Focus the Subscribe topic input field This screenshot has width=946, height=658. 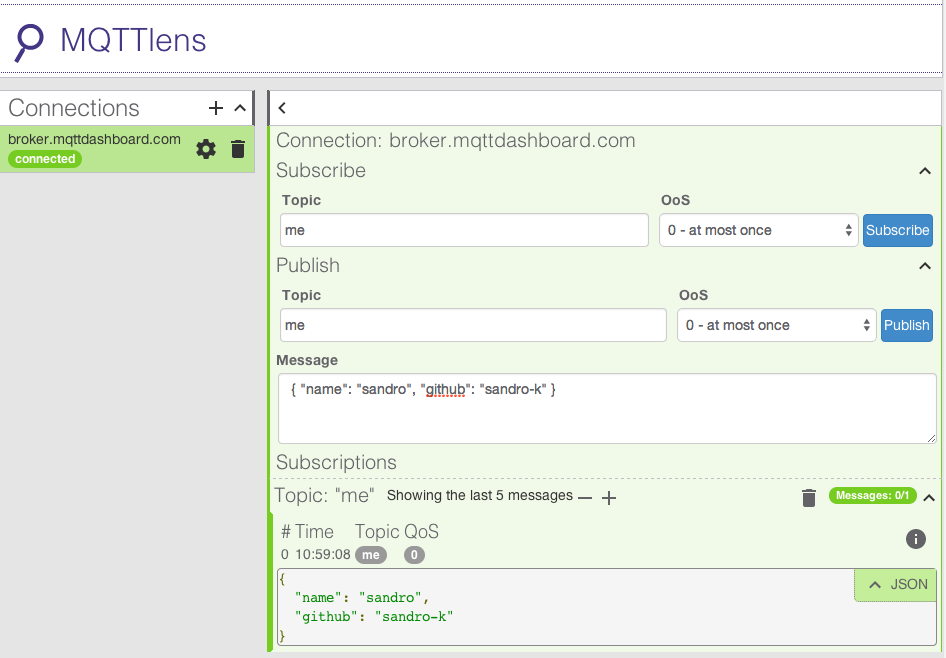464,230
